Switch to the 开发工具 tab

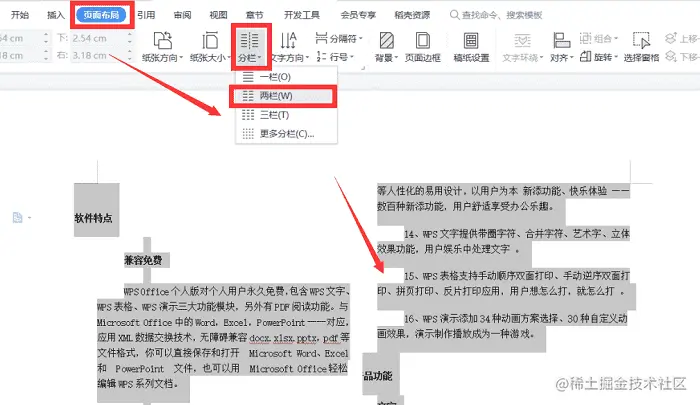(302, 15)
